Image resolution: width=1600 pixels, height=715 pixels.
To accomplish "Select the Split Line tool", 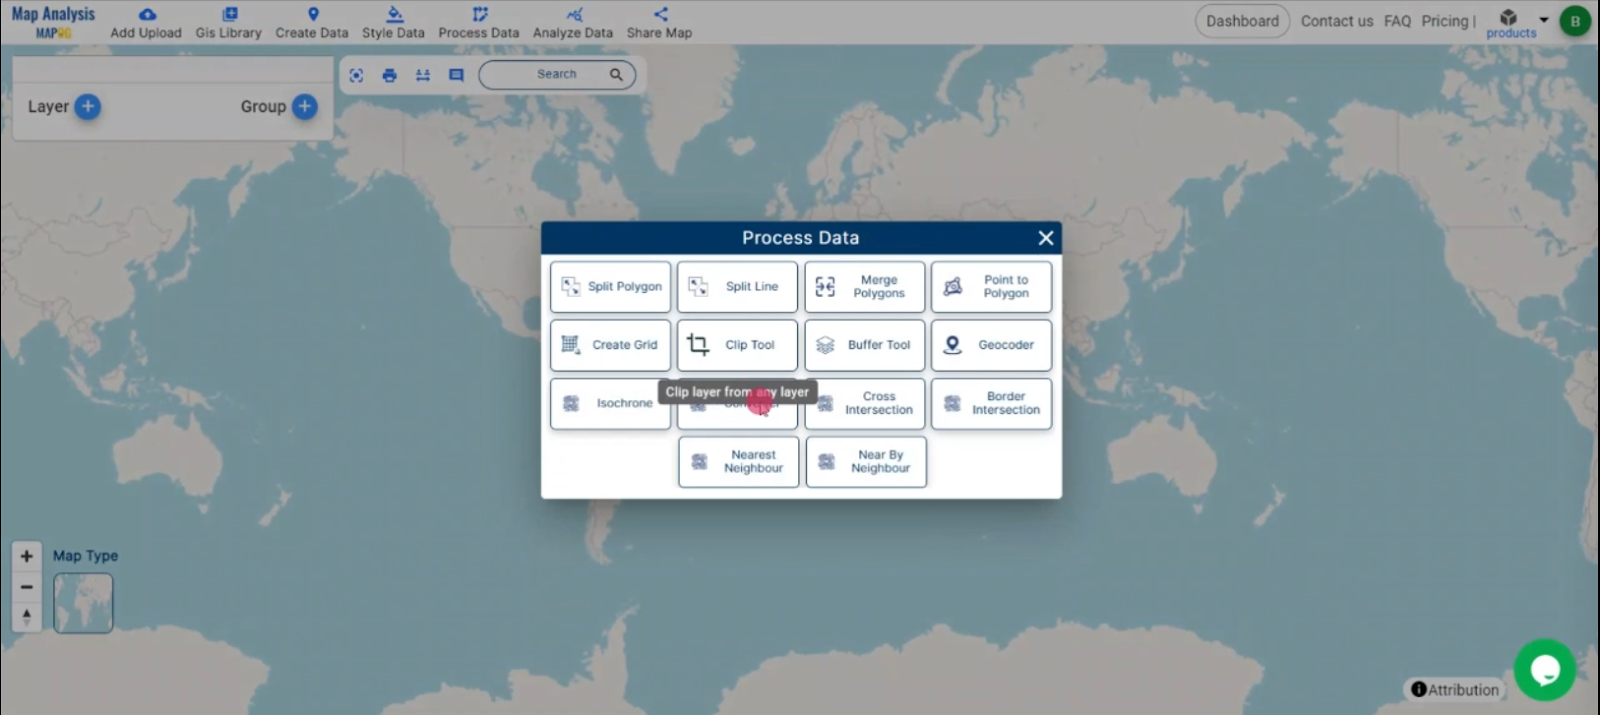I will click(x=737, y=287).
